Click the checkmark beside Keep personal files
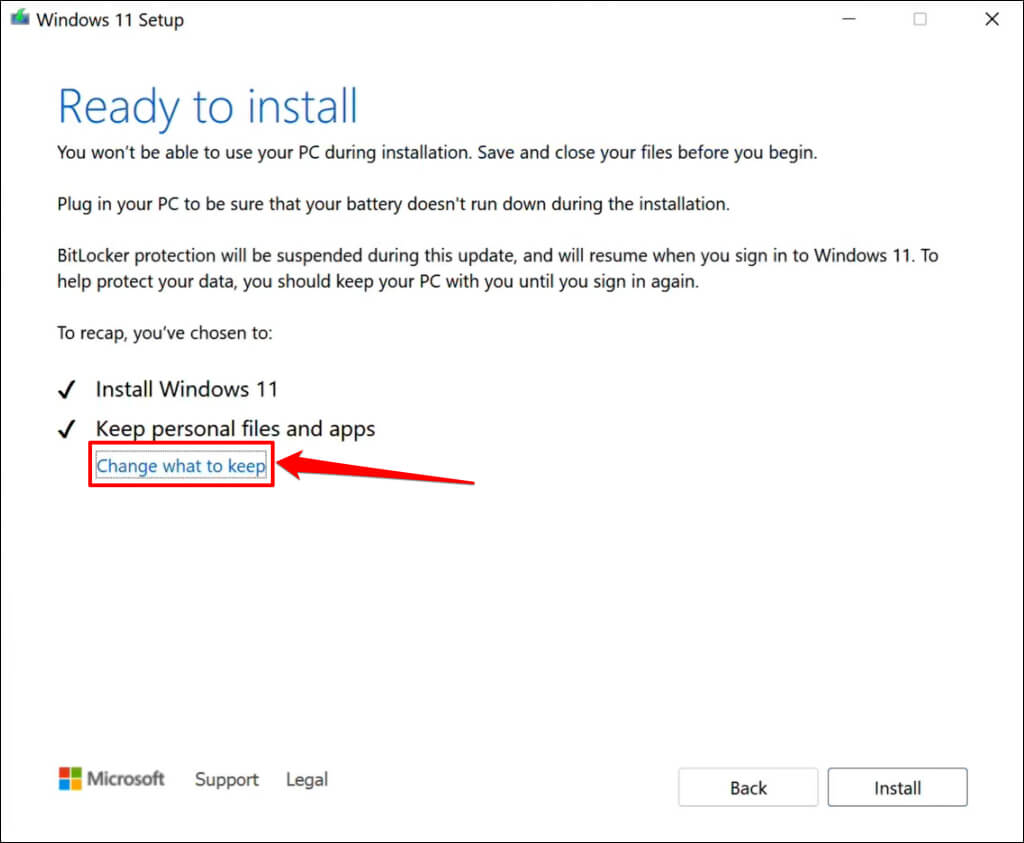Image resolution: width=1024 pixels, height=843 pixels. [x=68, y=430]
